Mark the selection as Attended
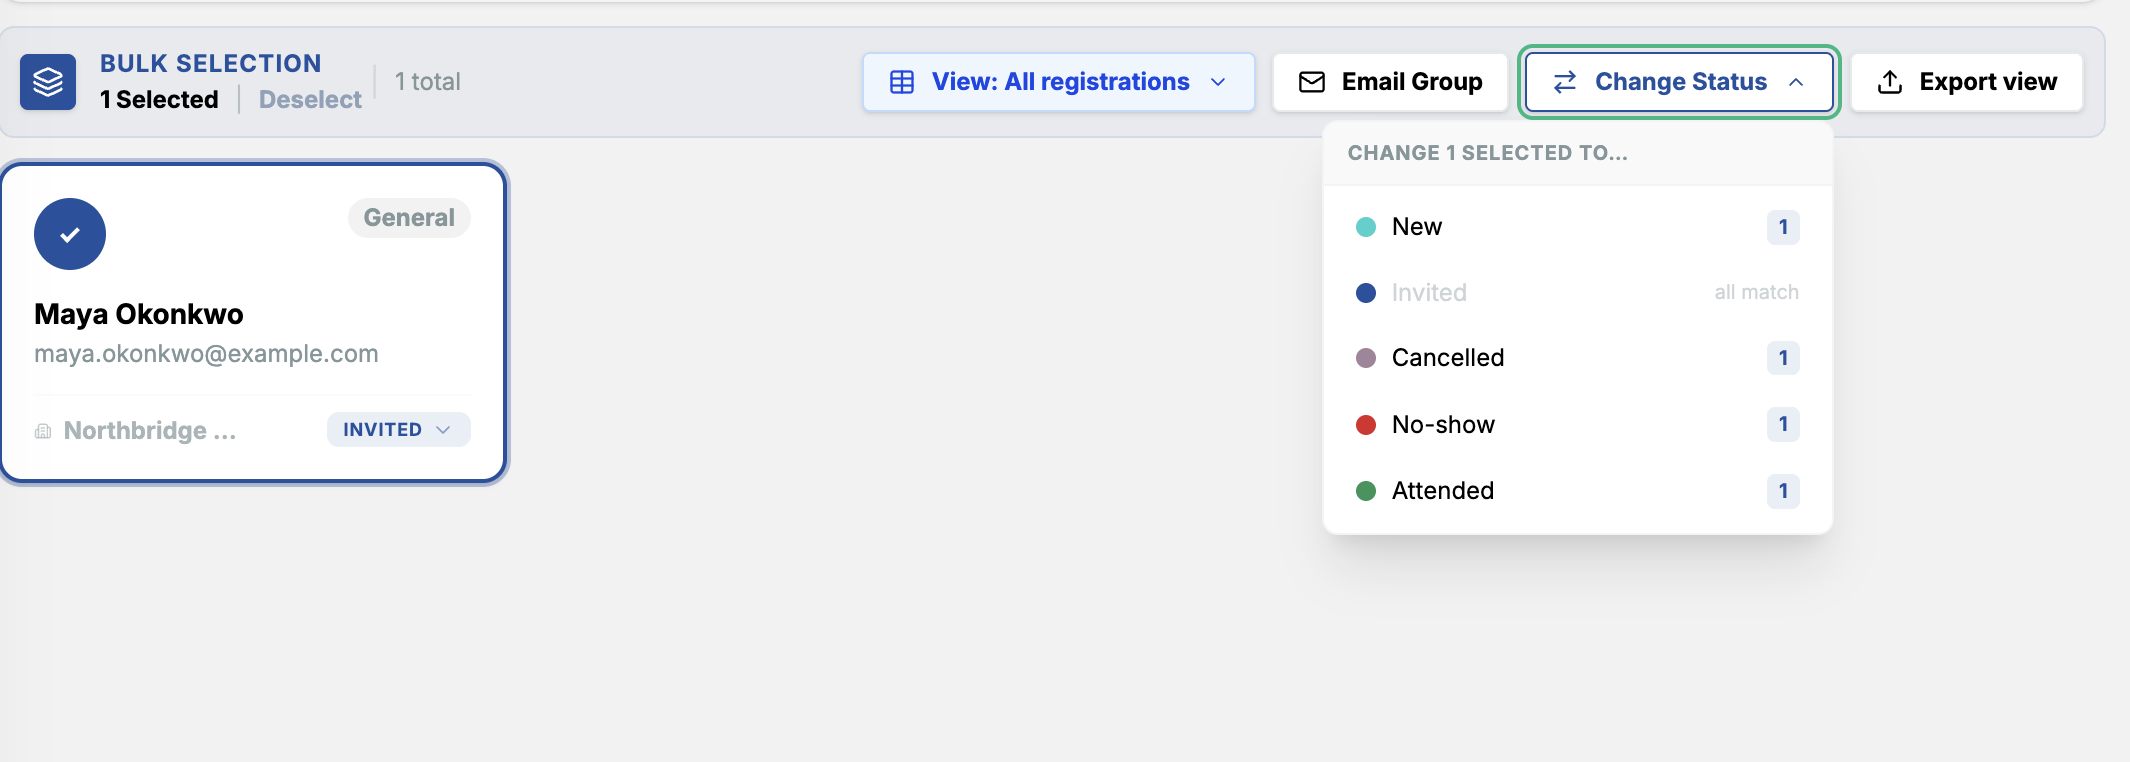The height and width of the screenshot is (762, 2130). click(1577, 491)
